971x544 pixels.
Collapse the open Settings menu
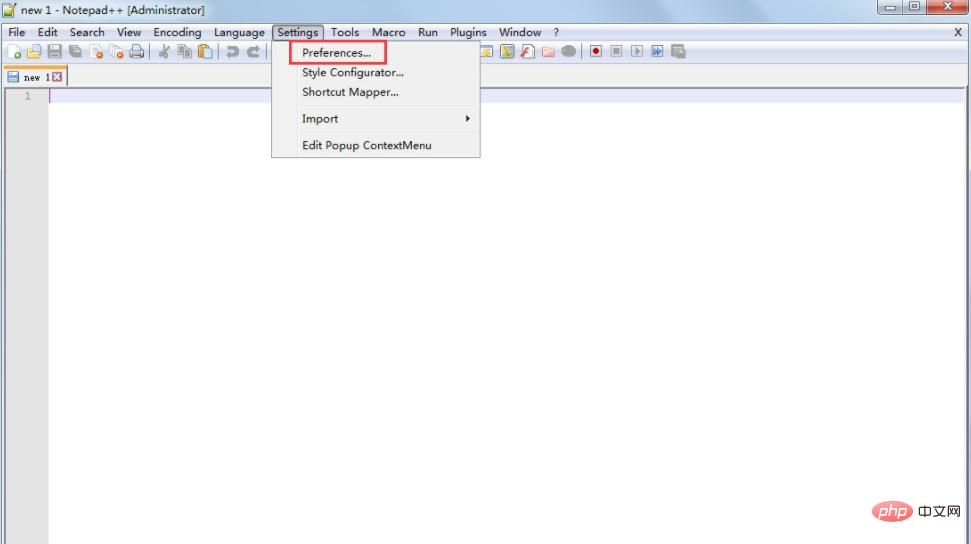pyautogui.click(x=298, y=32)
